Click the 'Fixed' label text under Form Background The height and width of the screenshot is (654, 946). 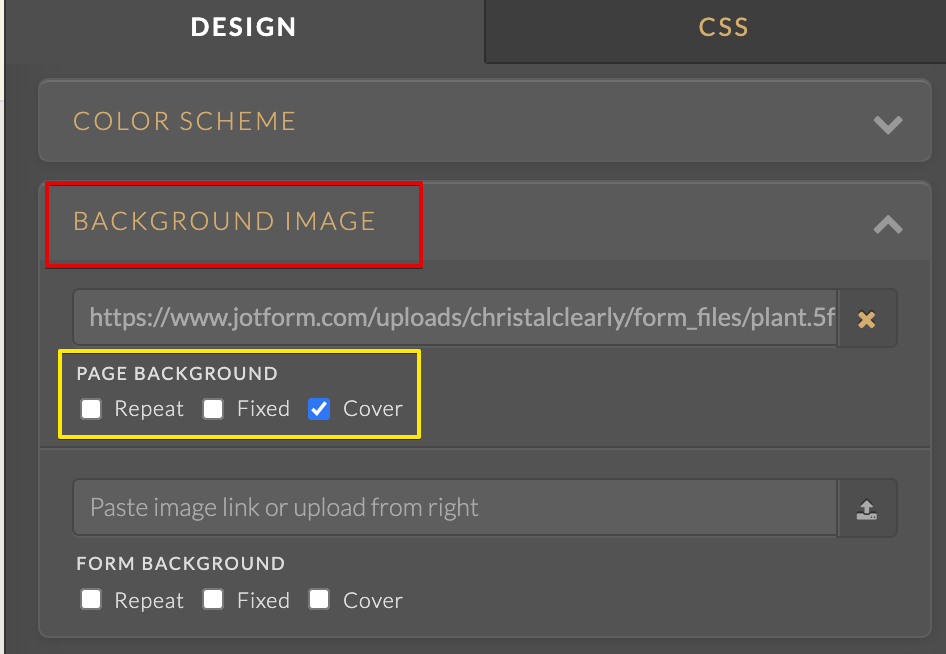point(263,601)
